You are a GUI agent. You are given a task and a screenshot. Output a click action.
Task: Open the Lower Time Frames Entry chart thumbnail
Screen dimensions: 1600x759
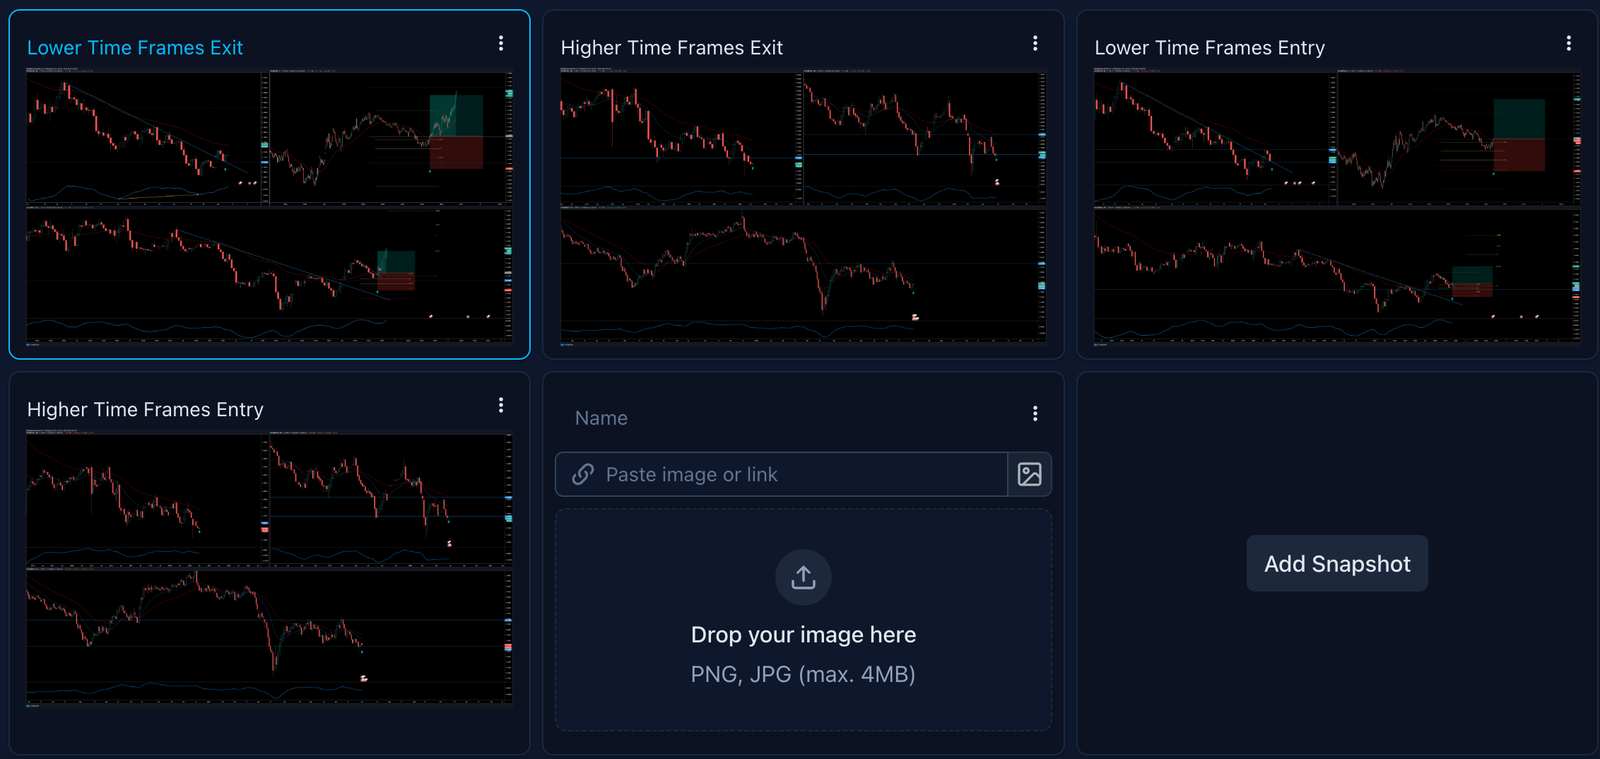point(1337,207)
